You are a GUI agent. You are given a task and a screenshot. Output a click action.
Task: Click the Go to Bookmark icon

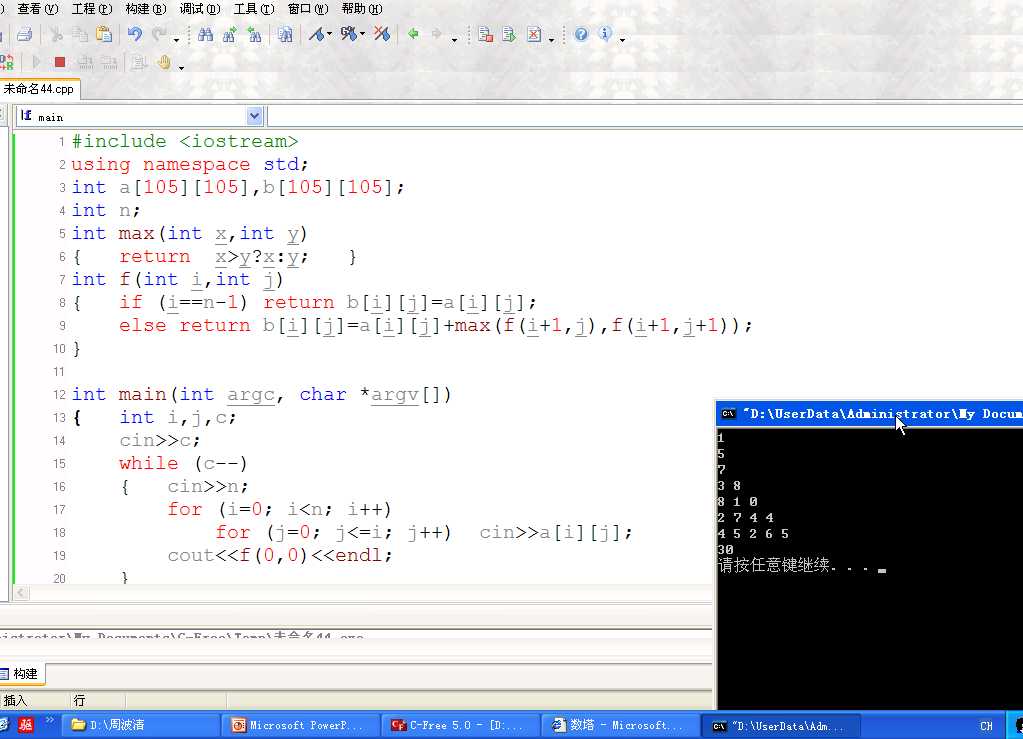click(349, 34)
